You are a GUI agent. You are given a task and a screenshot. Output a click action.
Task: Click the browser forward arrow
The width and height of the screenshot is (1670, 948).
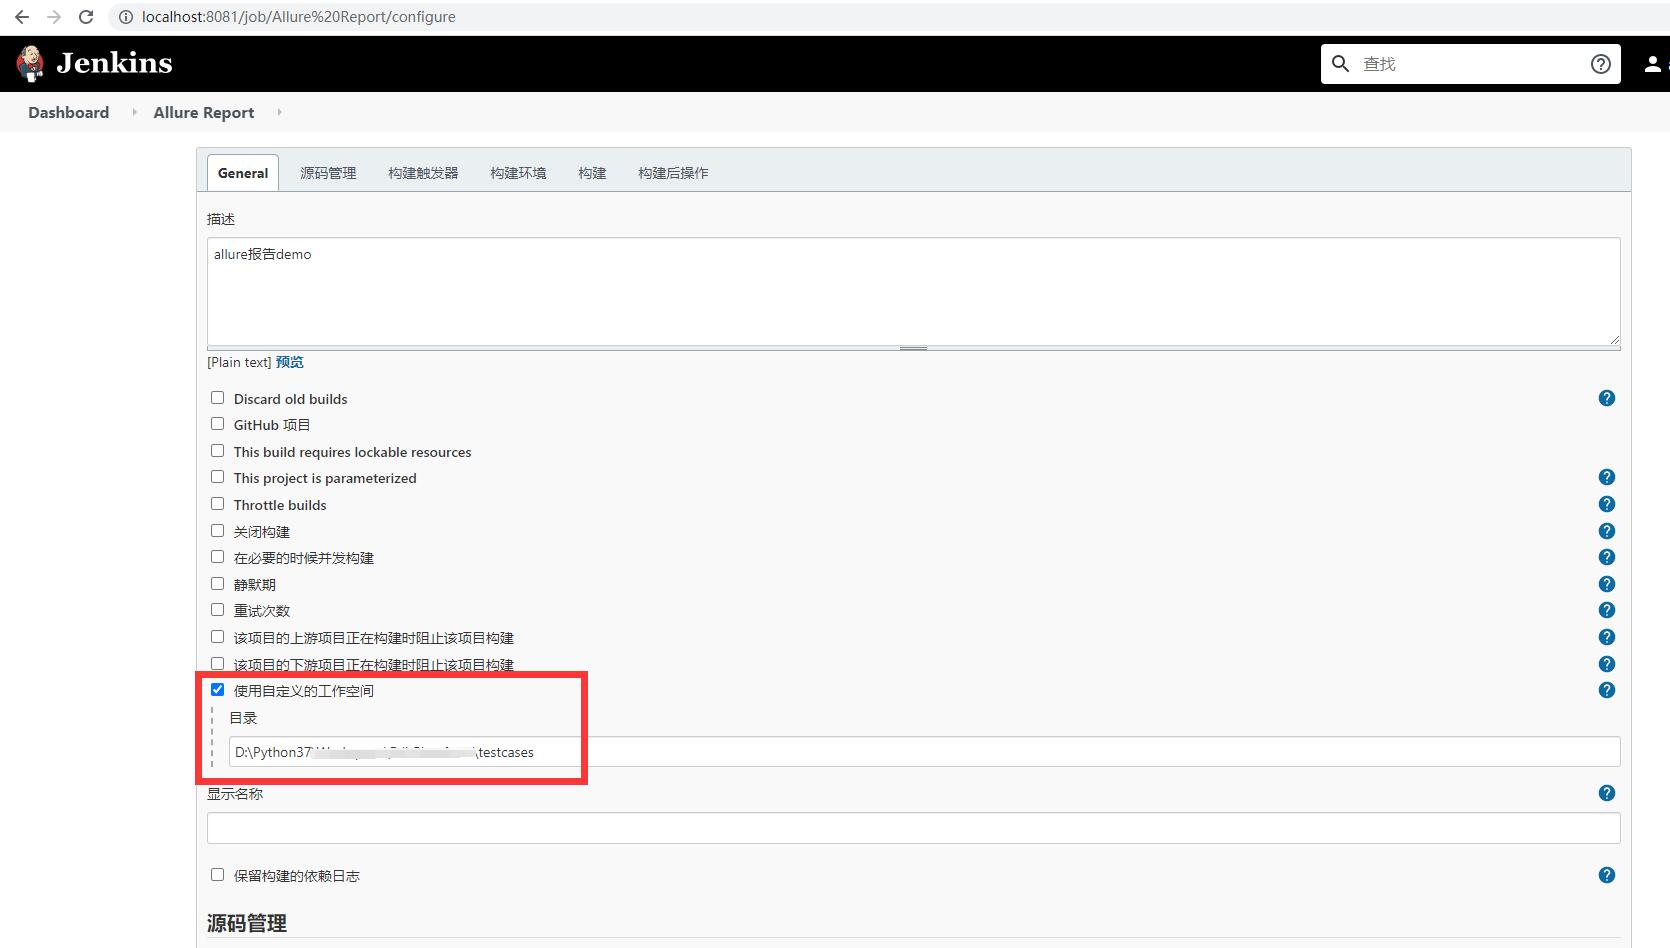coord(54,17)
